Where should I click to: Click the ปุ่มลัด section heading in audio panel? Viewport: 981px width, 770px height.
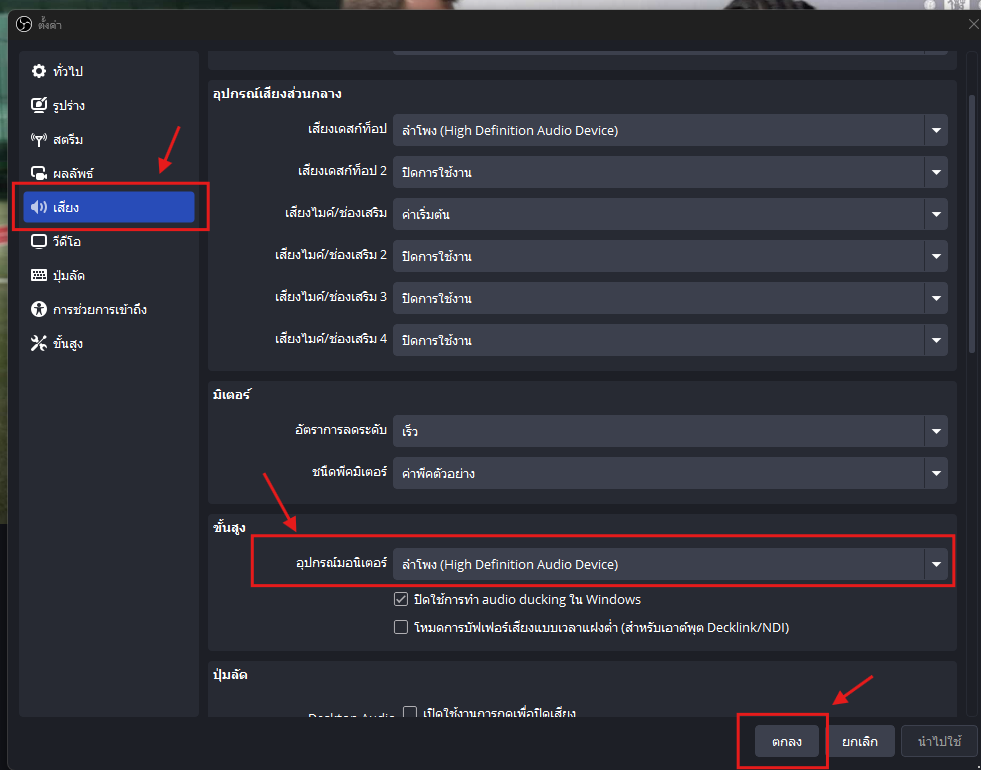coord(230,675)
